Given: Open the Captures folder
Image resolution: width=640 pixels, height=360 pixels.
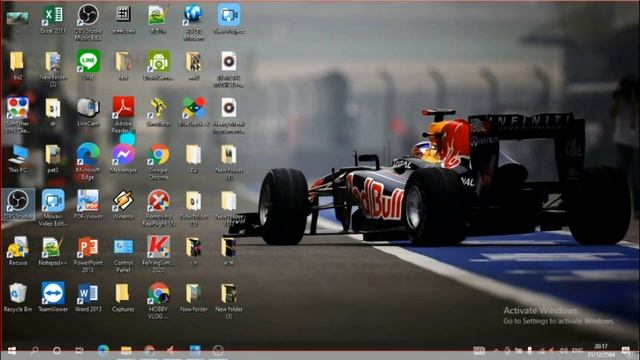Looking at the screenshot, I should point(123,298).
